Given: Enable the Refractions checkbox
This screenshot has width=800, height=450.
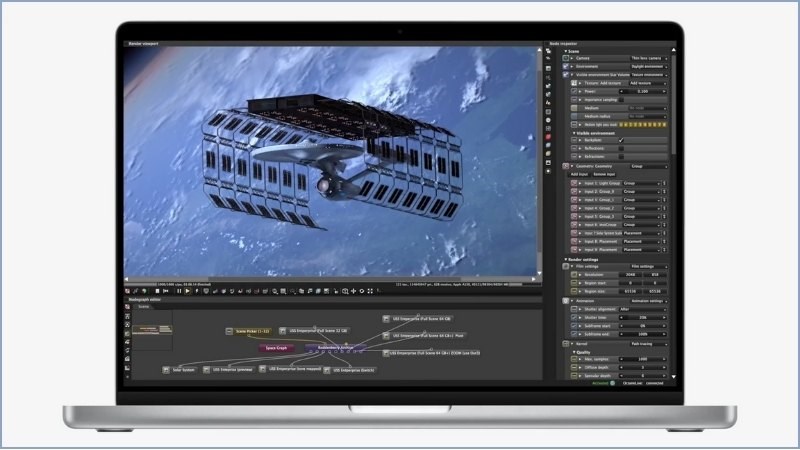Looking at the screenshot, I should click(621, 157).
